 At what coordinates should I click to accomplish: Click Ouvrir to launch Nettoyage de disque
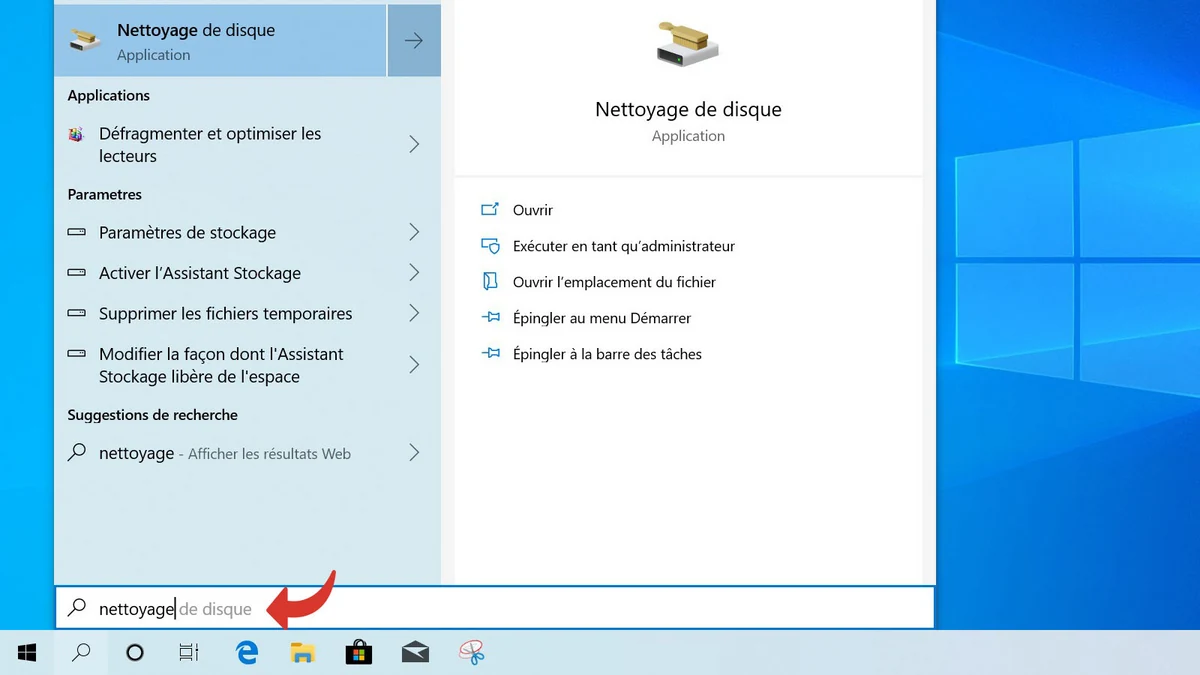tap(530, 210)
